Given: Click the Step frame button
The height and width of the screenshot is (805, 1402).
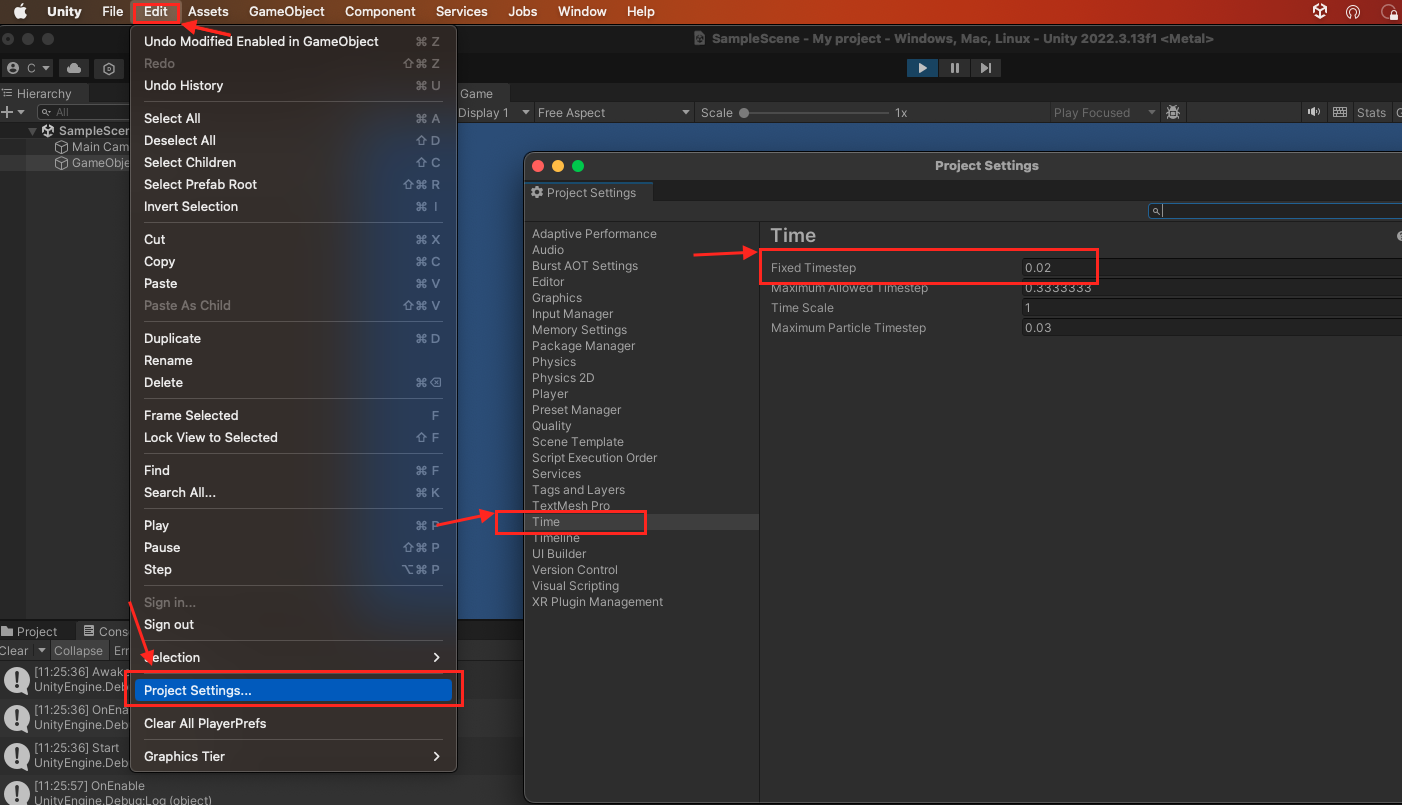Looking at the screenshot, I should point(986,68).
